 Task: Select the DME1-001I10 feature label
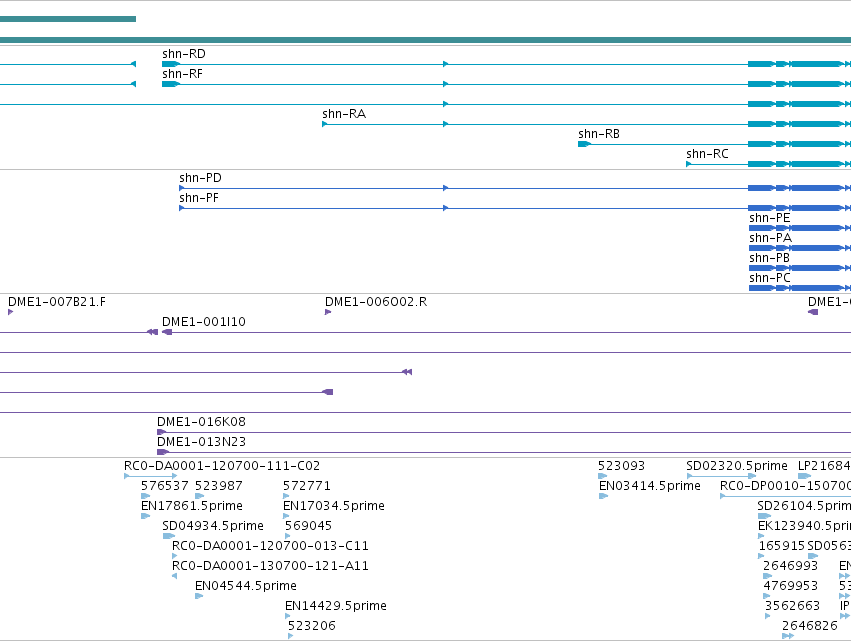204,322
